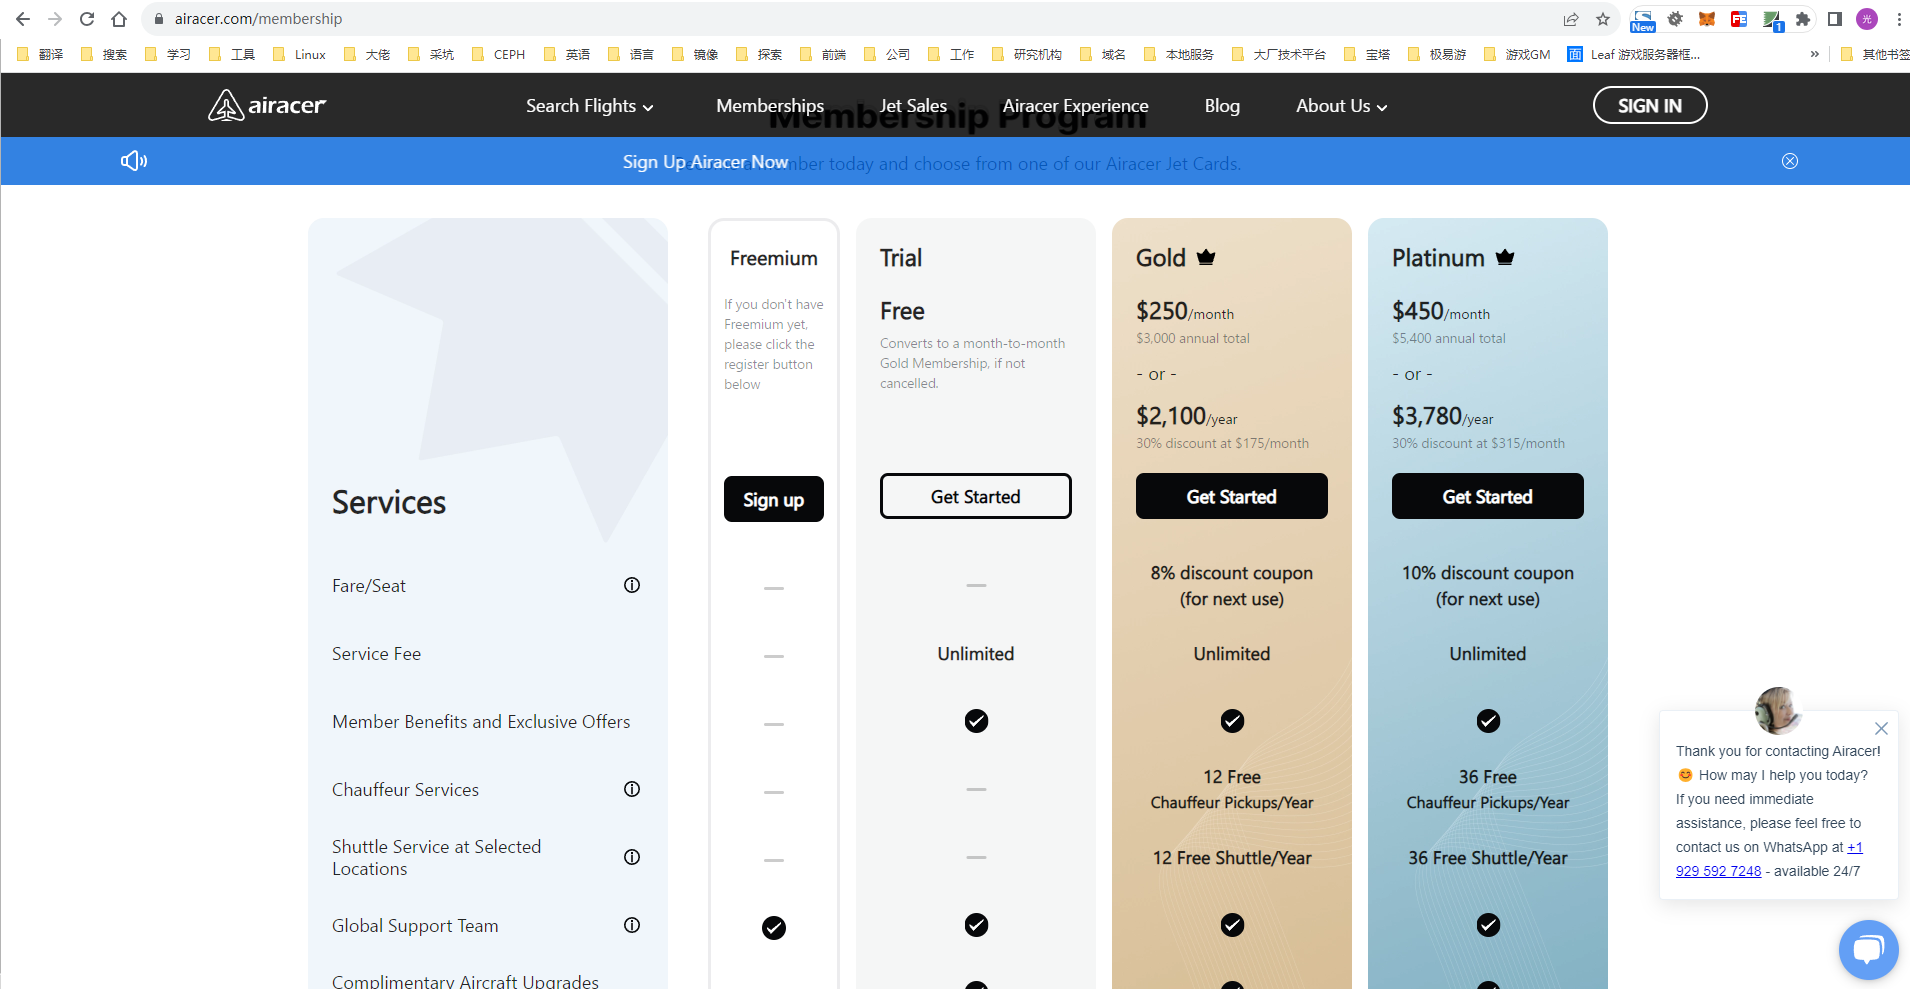Open the Blog page
Viewport: 1910px width, 989px height.
[1222, 106]
